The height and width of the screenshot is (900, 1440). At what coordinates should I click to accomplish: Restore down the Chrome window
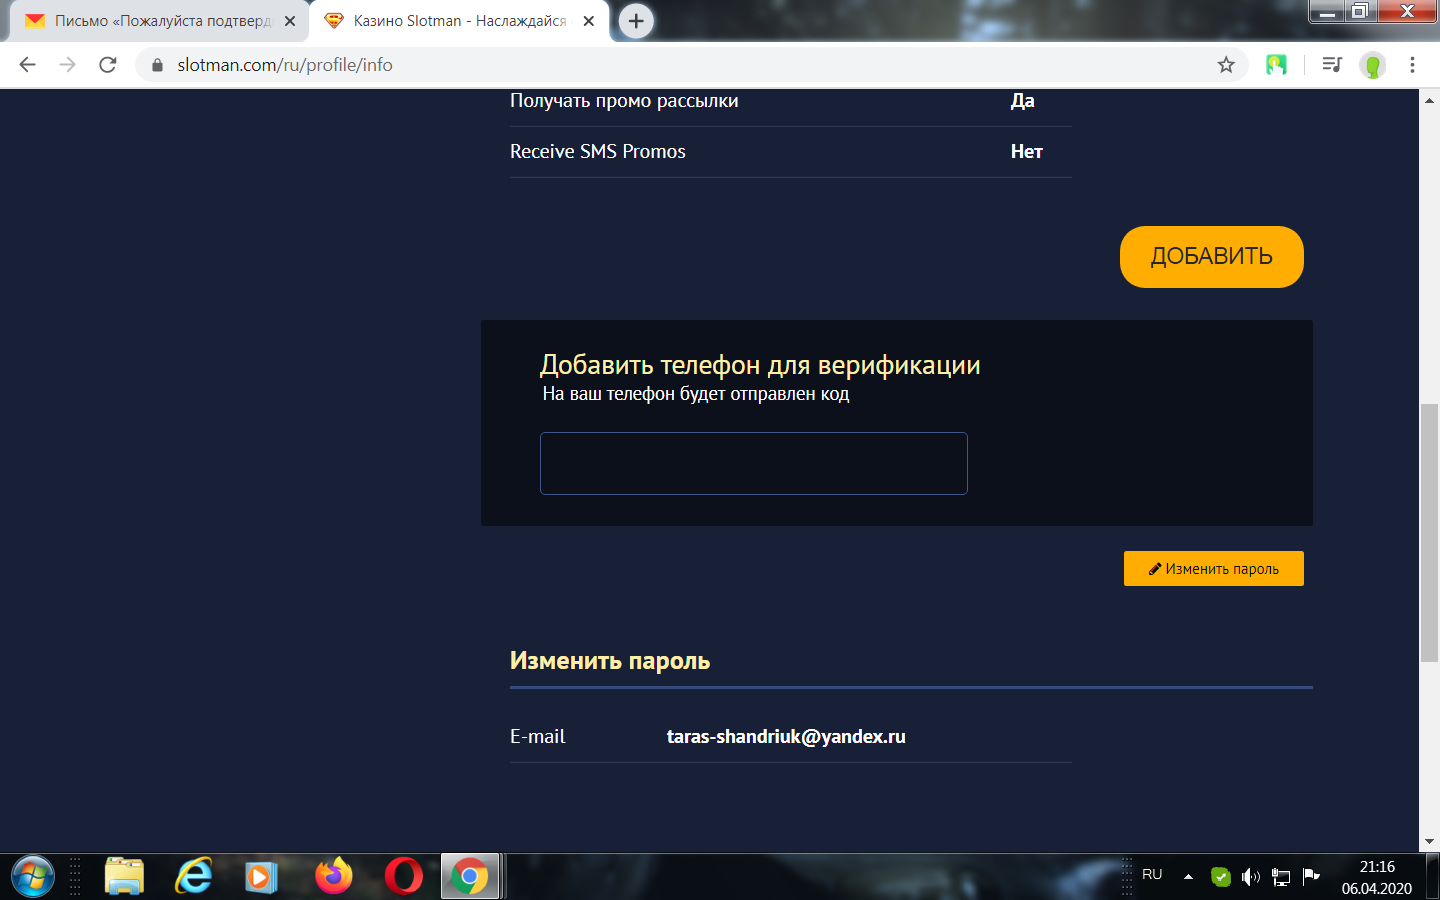point(1360,11)
